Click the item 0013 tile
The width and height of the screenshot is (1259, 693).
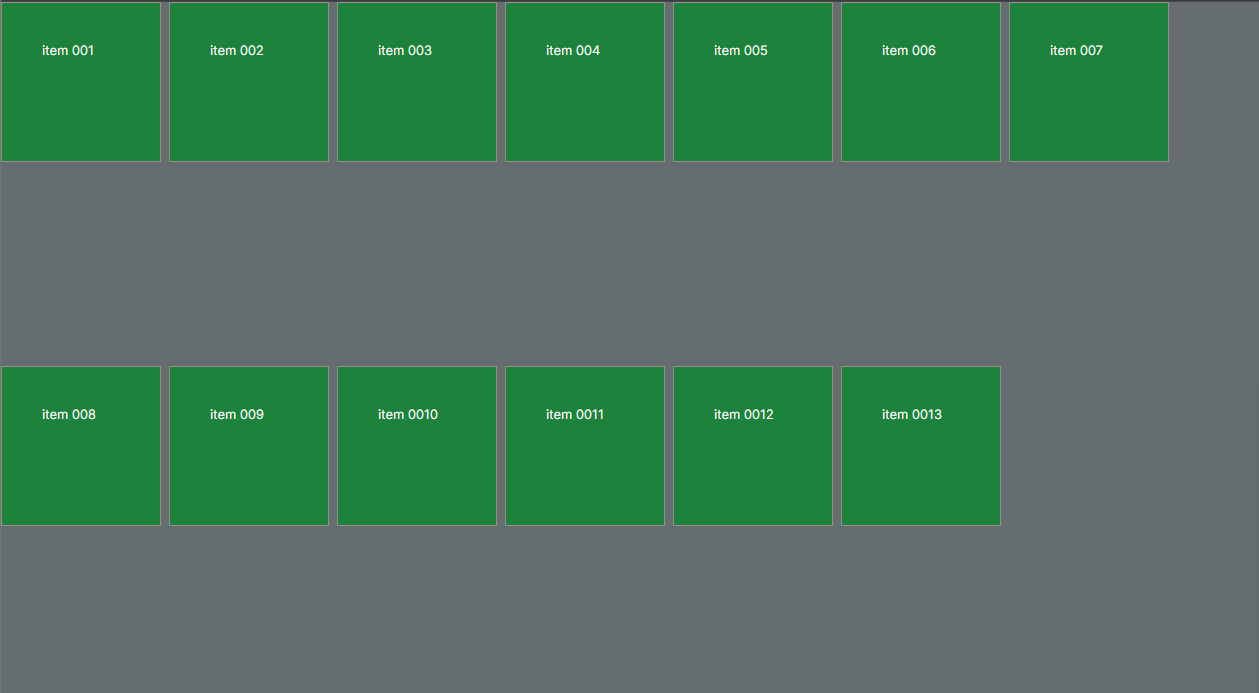[x=921, y=446]
